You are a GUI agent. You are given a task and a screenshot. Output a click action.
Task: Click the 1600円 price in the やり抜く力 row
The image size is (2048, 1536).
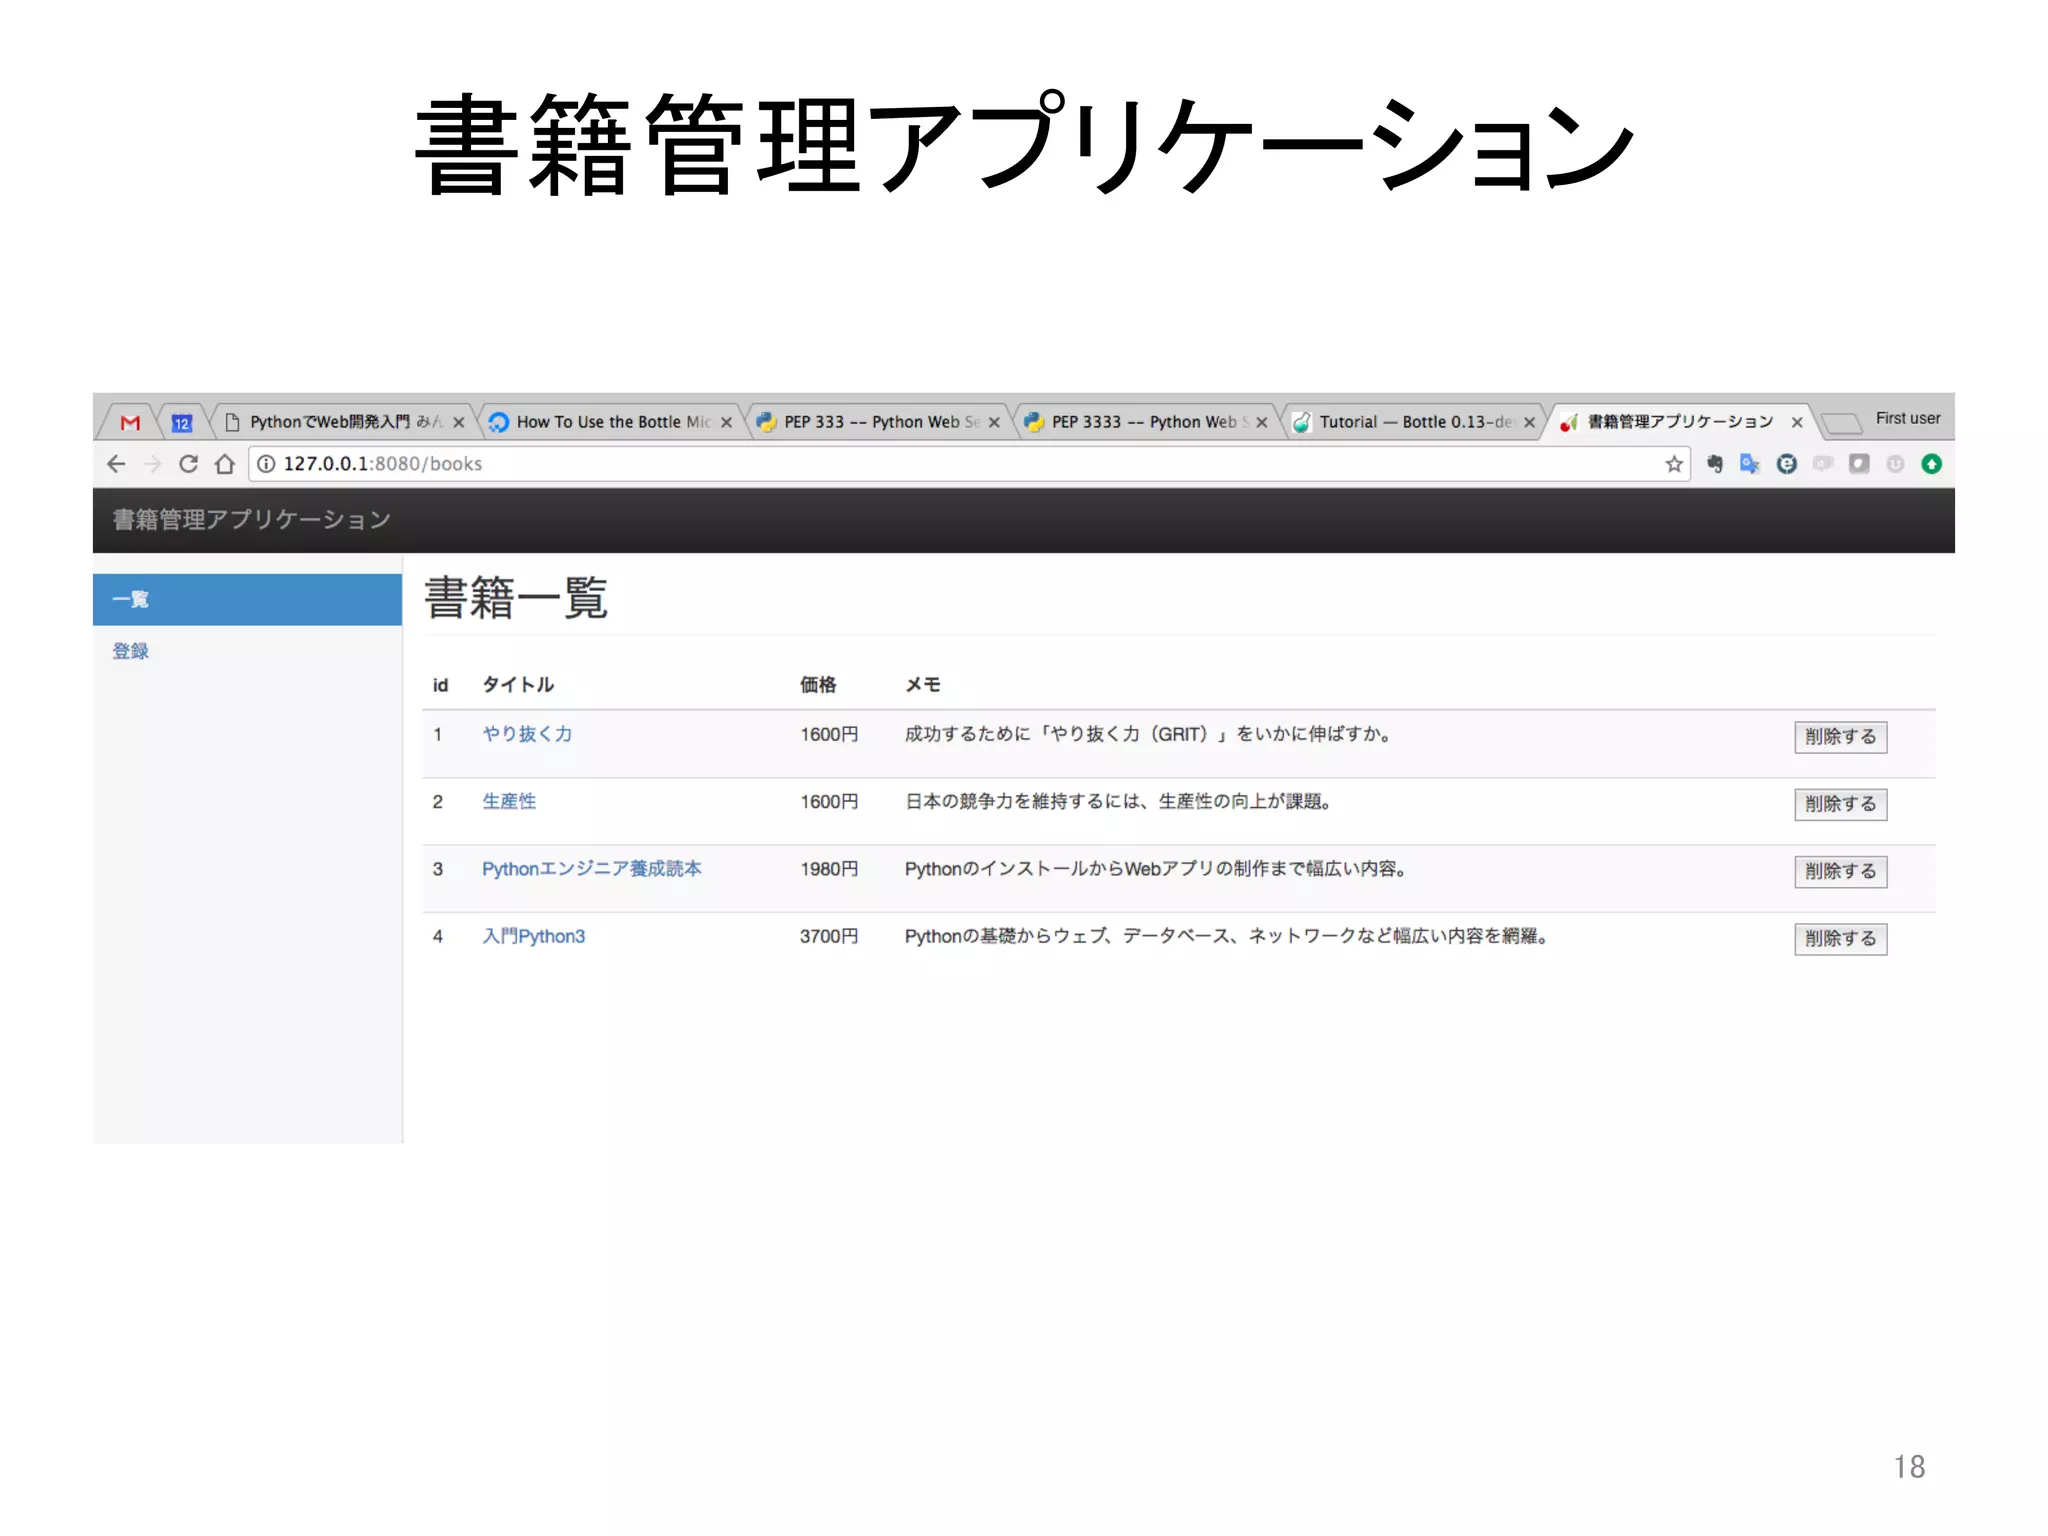[x=829, y=734]
